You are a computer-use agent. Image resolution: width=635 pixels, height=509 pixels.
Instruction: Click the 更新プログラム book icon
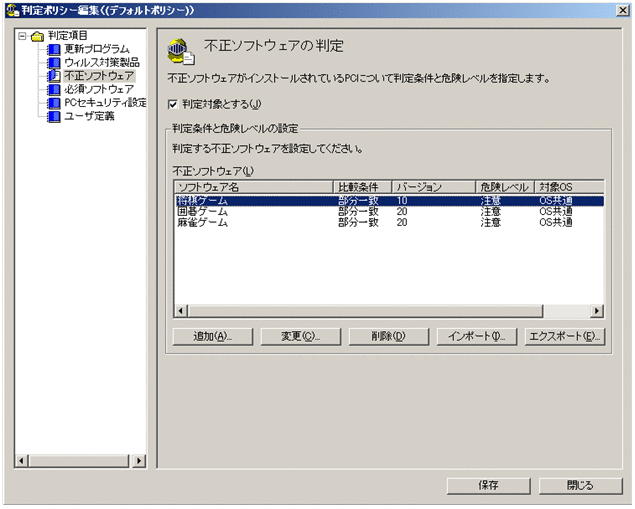[54, 49]
